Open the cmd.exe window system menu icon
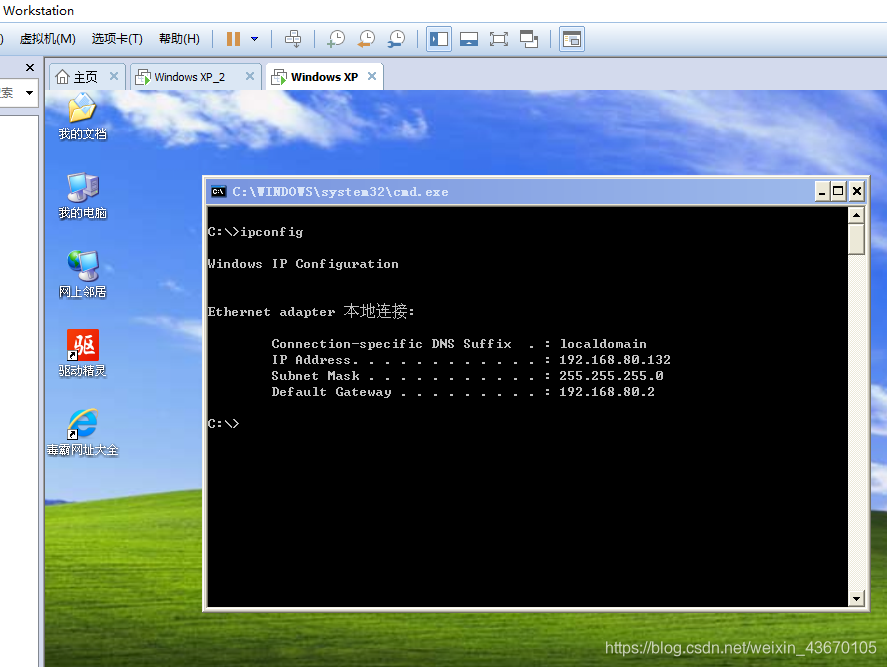This screenshot has height=667, width=887. tap(218, 192)
